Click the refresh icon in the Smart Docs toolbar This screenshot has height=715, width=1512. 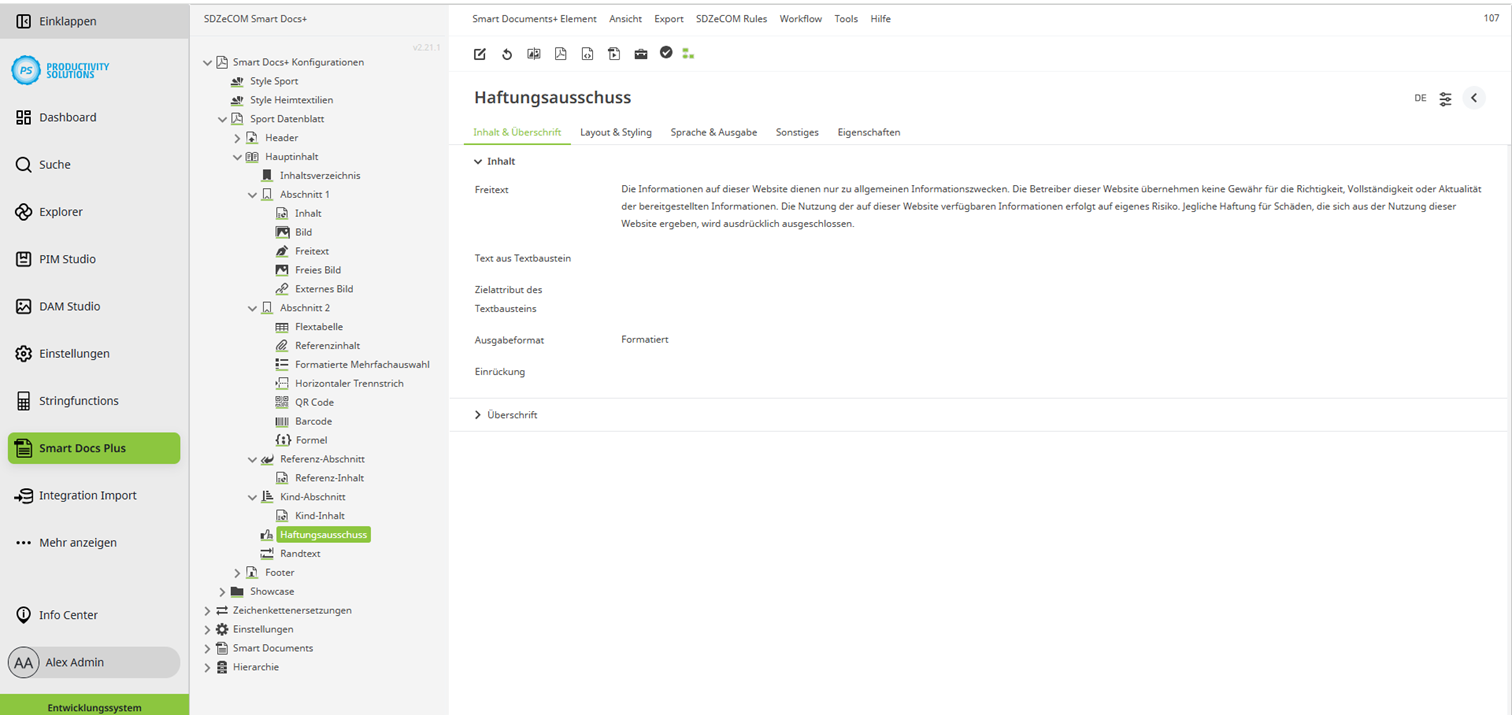pos(507,53)
